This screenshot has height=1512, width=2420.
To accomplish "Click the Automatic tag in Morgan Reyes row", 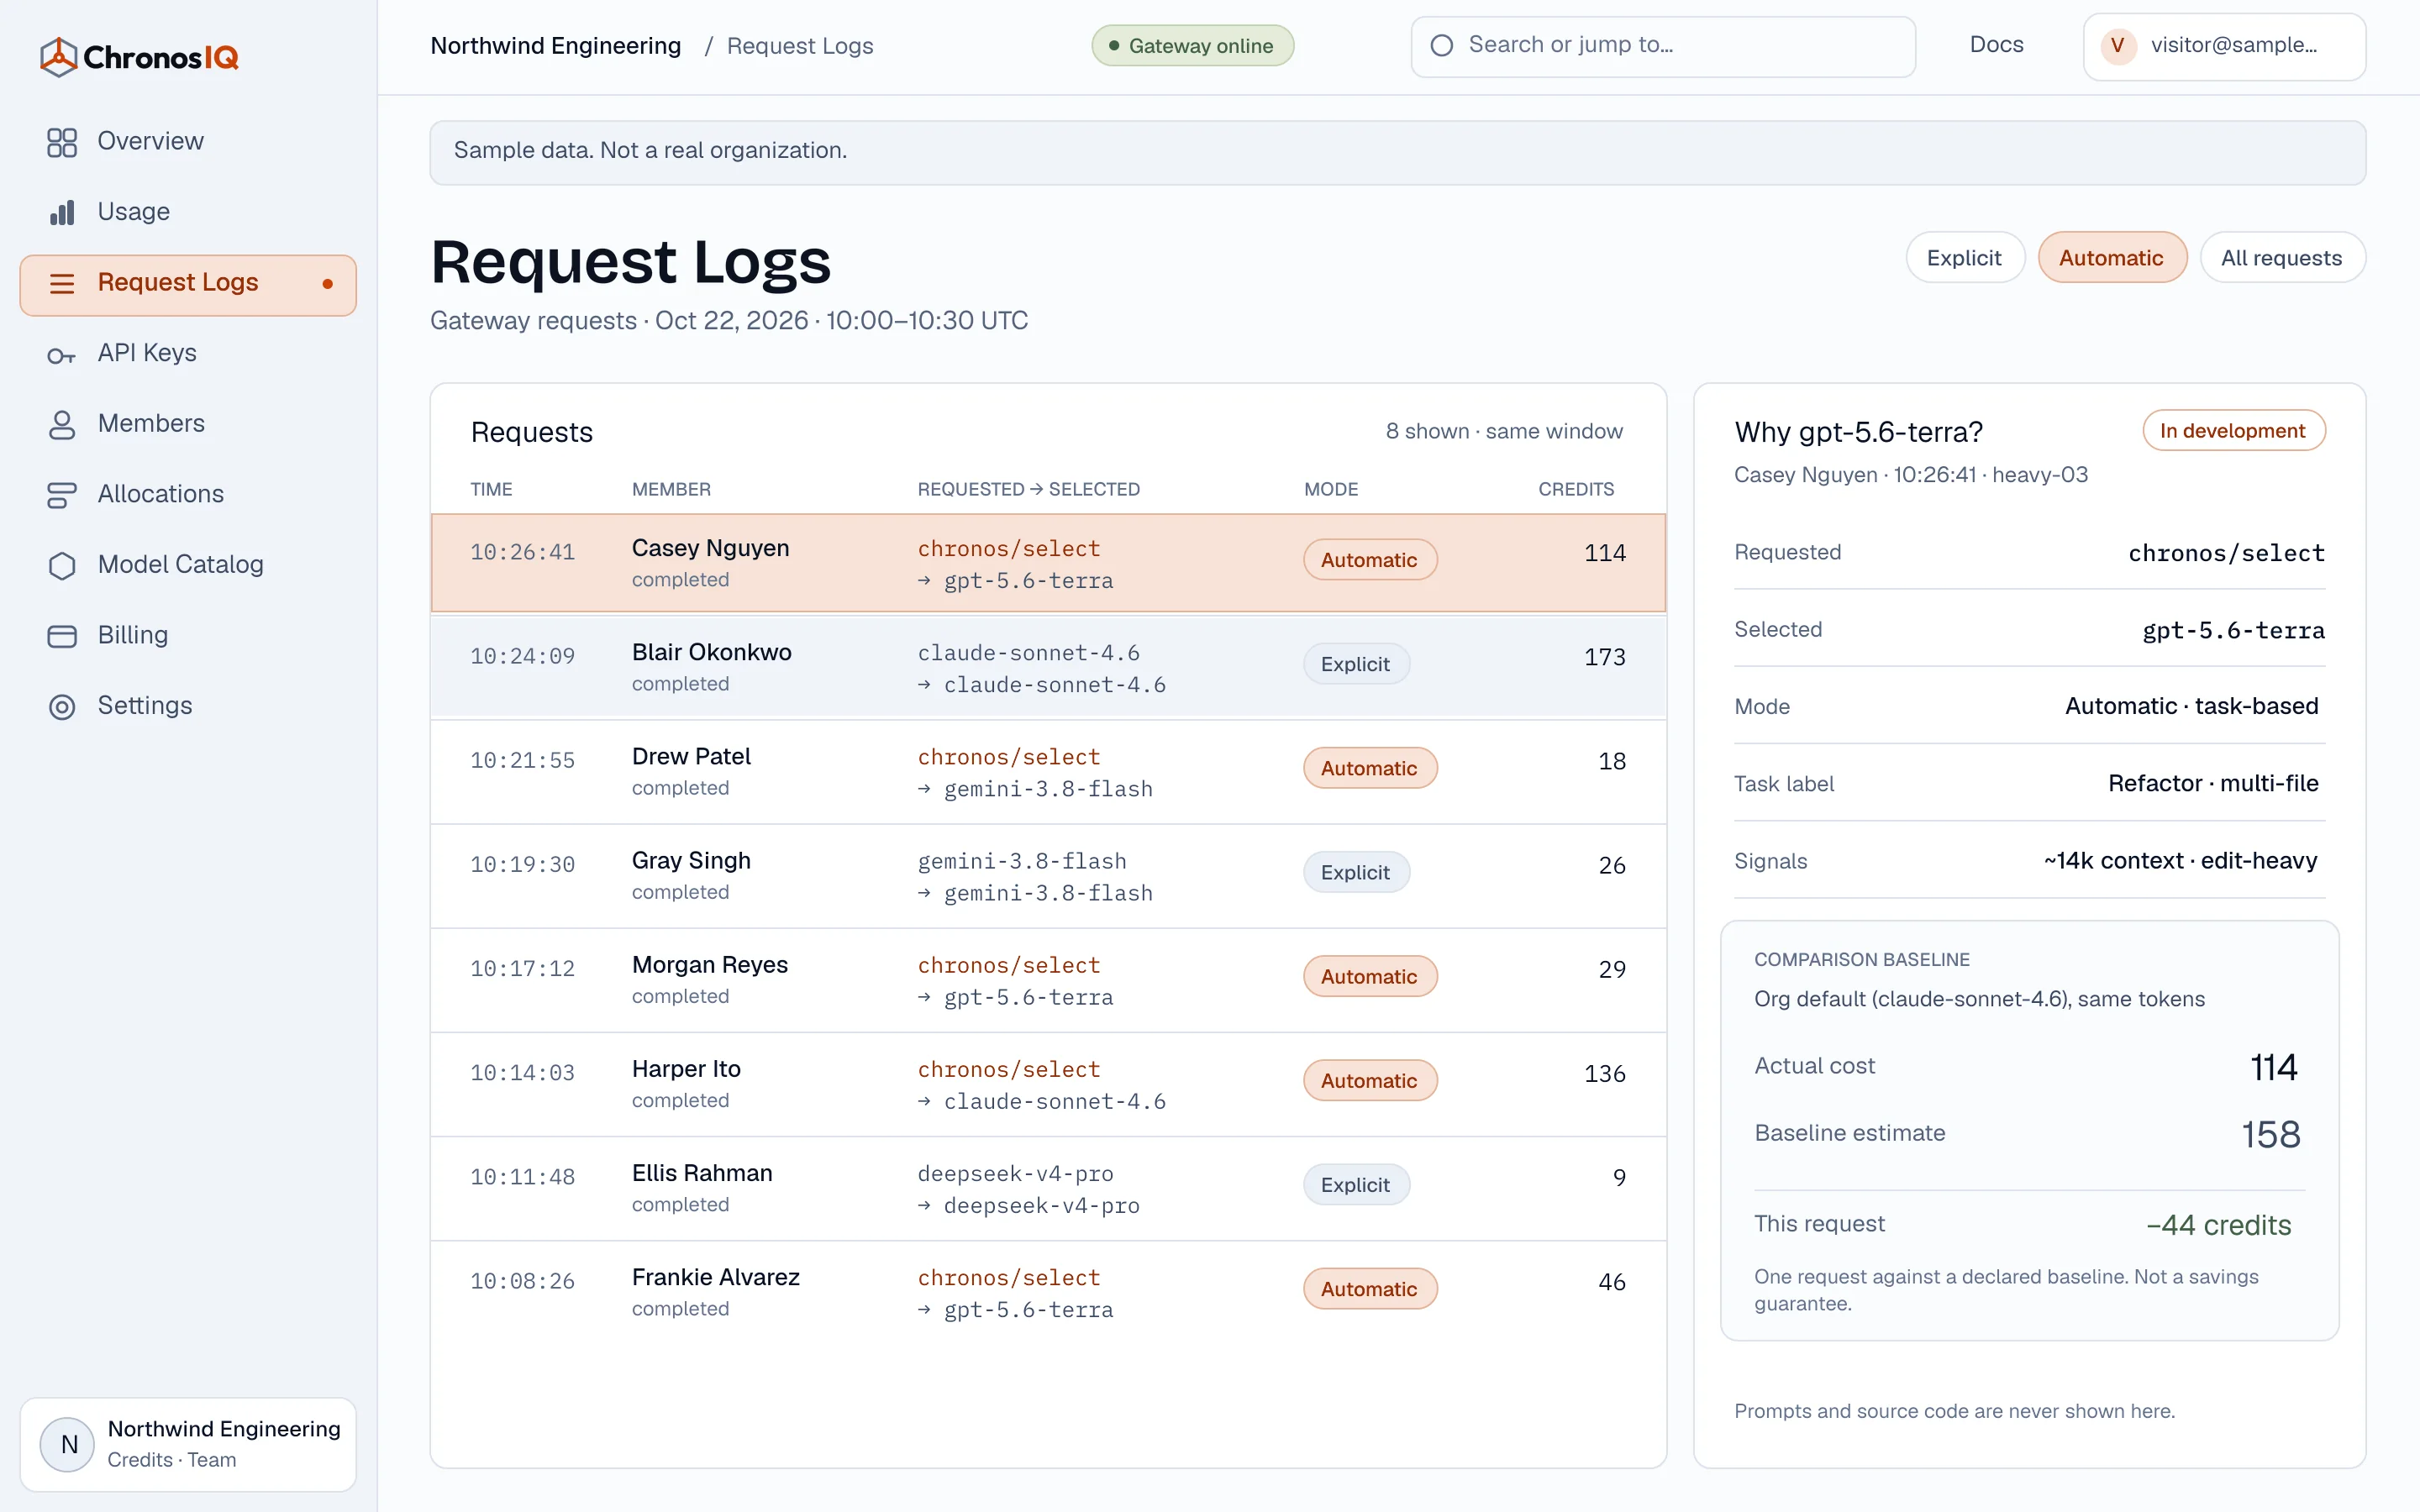I will click(1370, 976).
